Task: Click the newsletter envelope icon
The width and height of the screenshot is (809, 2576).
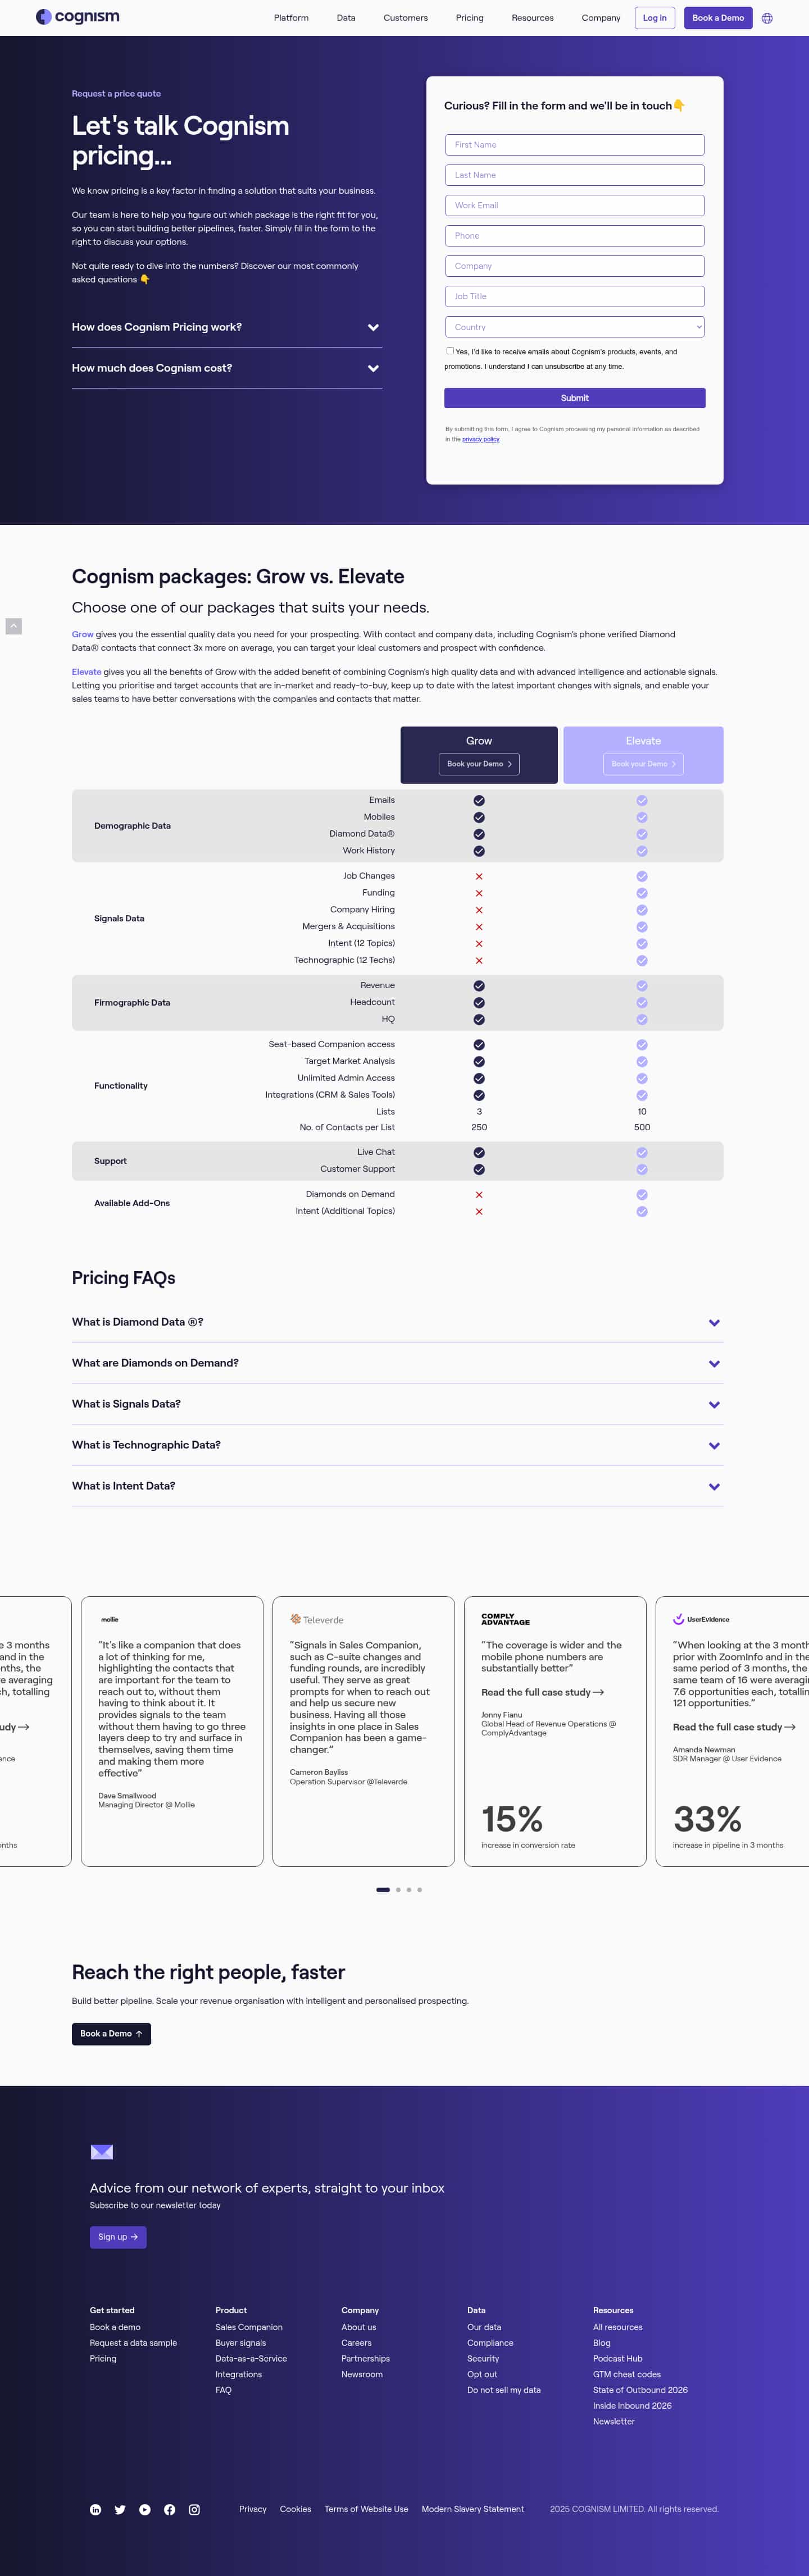Action: [x=101, y=2152]
